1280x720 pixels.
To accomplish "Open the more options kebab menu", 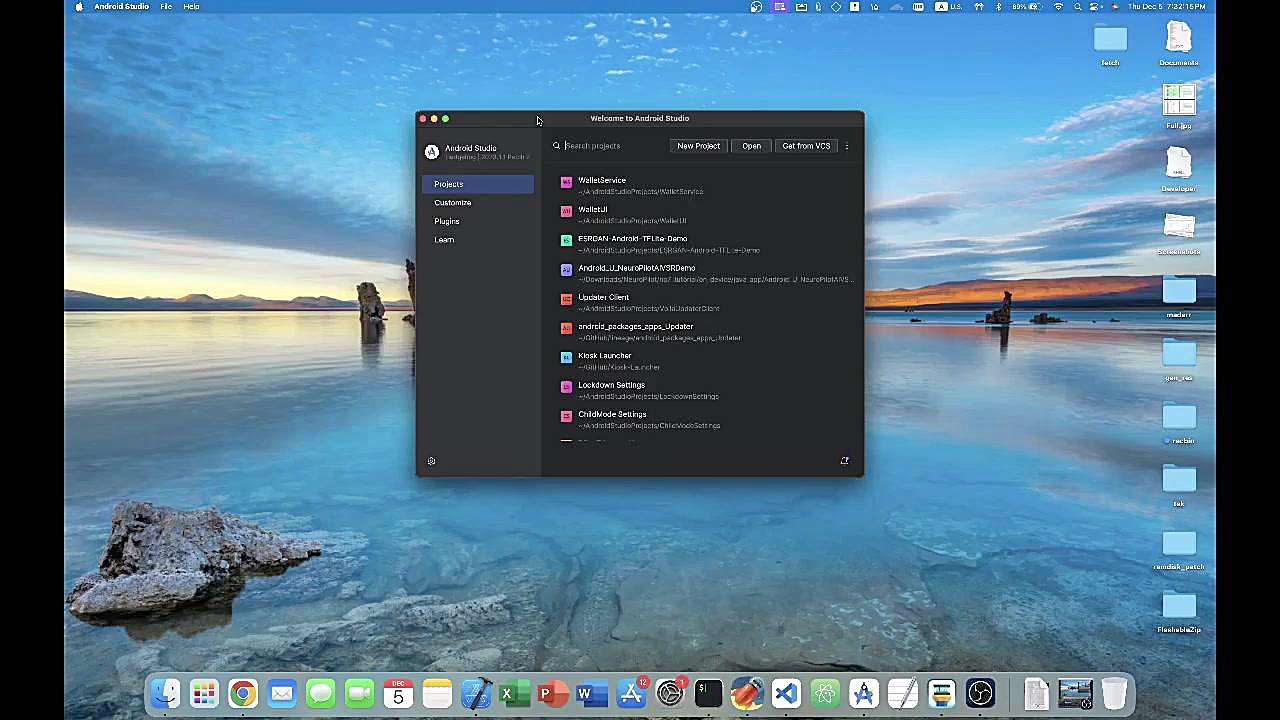I will [x=846, y=146].
